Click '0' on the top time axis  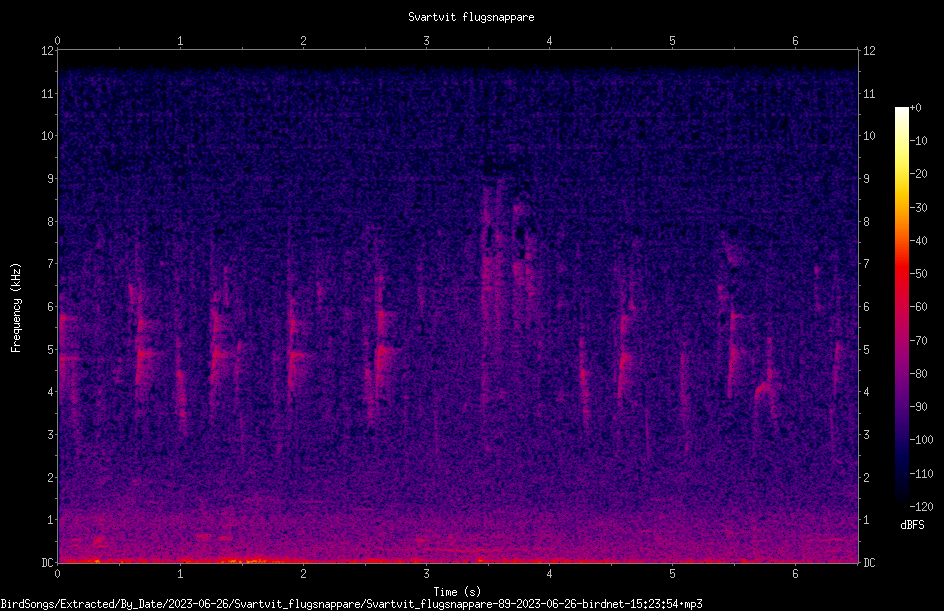click(x=57, y=41)
